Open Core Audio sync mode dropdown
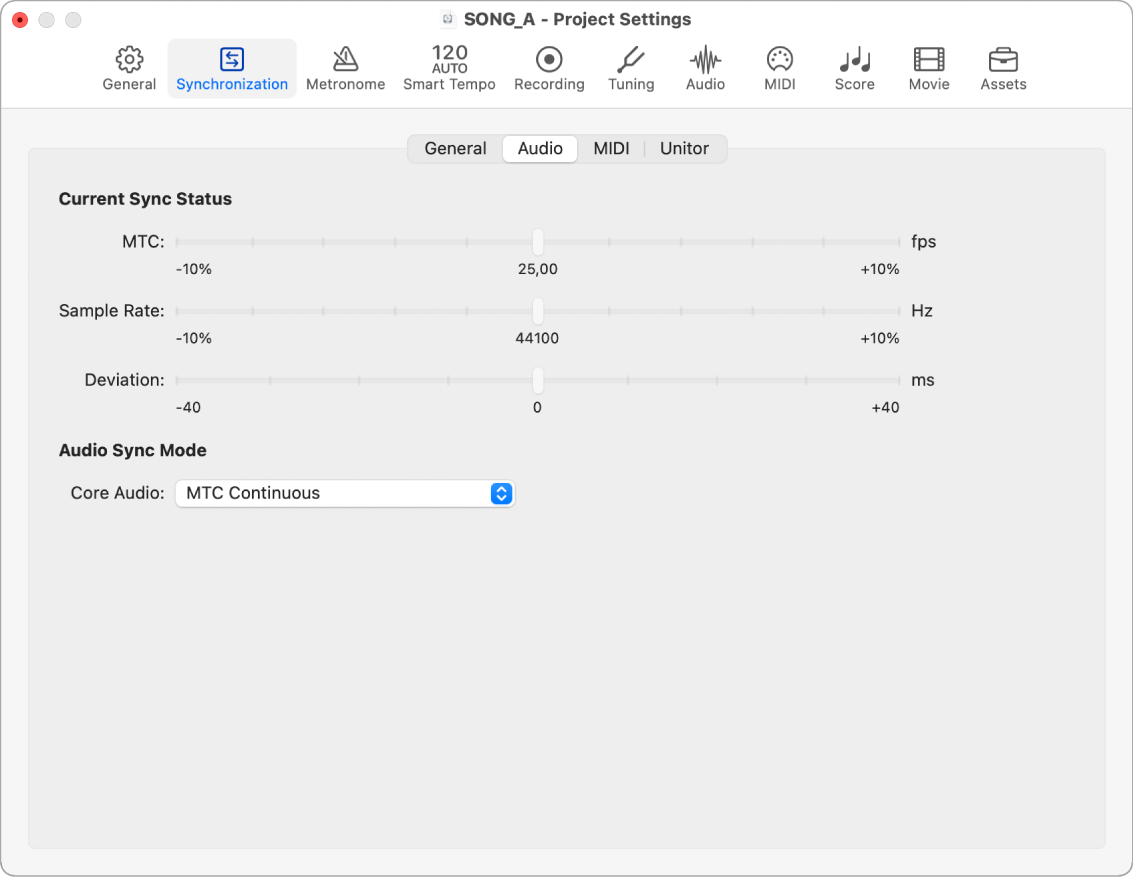Viewport: 1134px width, 878px height. (345, 493)
